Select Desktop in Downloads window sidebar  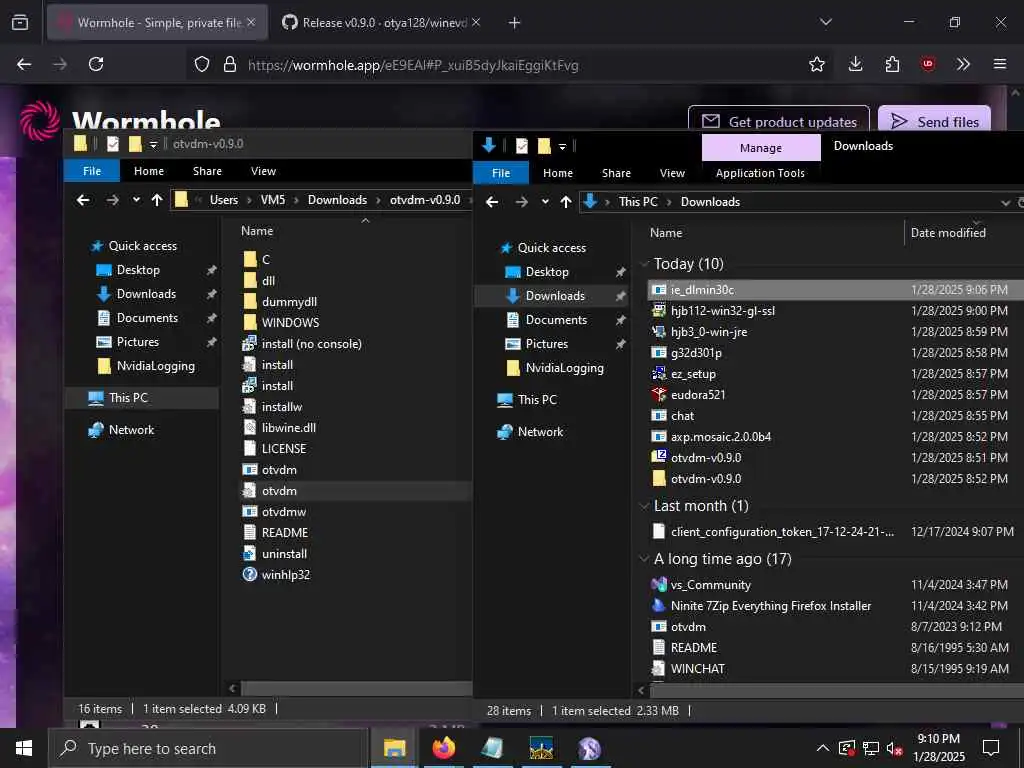pyautogui.click(x=547, y=272)
